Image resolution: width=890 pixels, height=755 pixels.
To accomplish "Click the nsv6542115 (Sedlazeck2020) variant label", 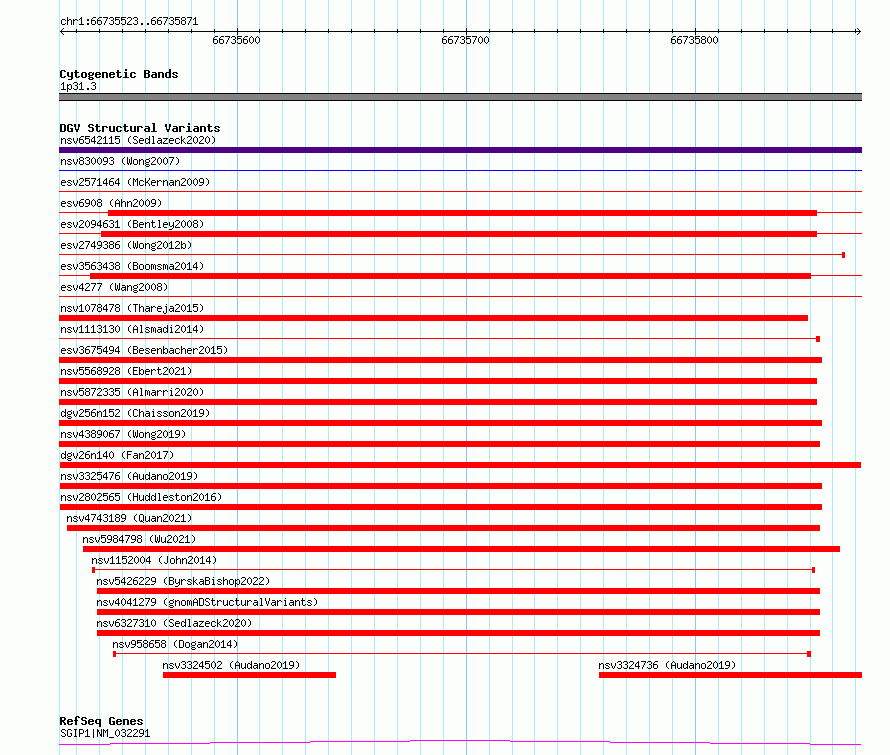I will tap(138, 140).
